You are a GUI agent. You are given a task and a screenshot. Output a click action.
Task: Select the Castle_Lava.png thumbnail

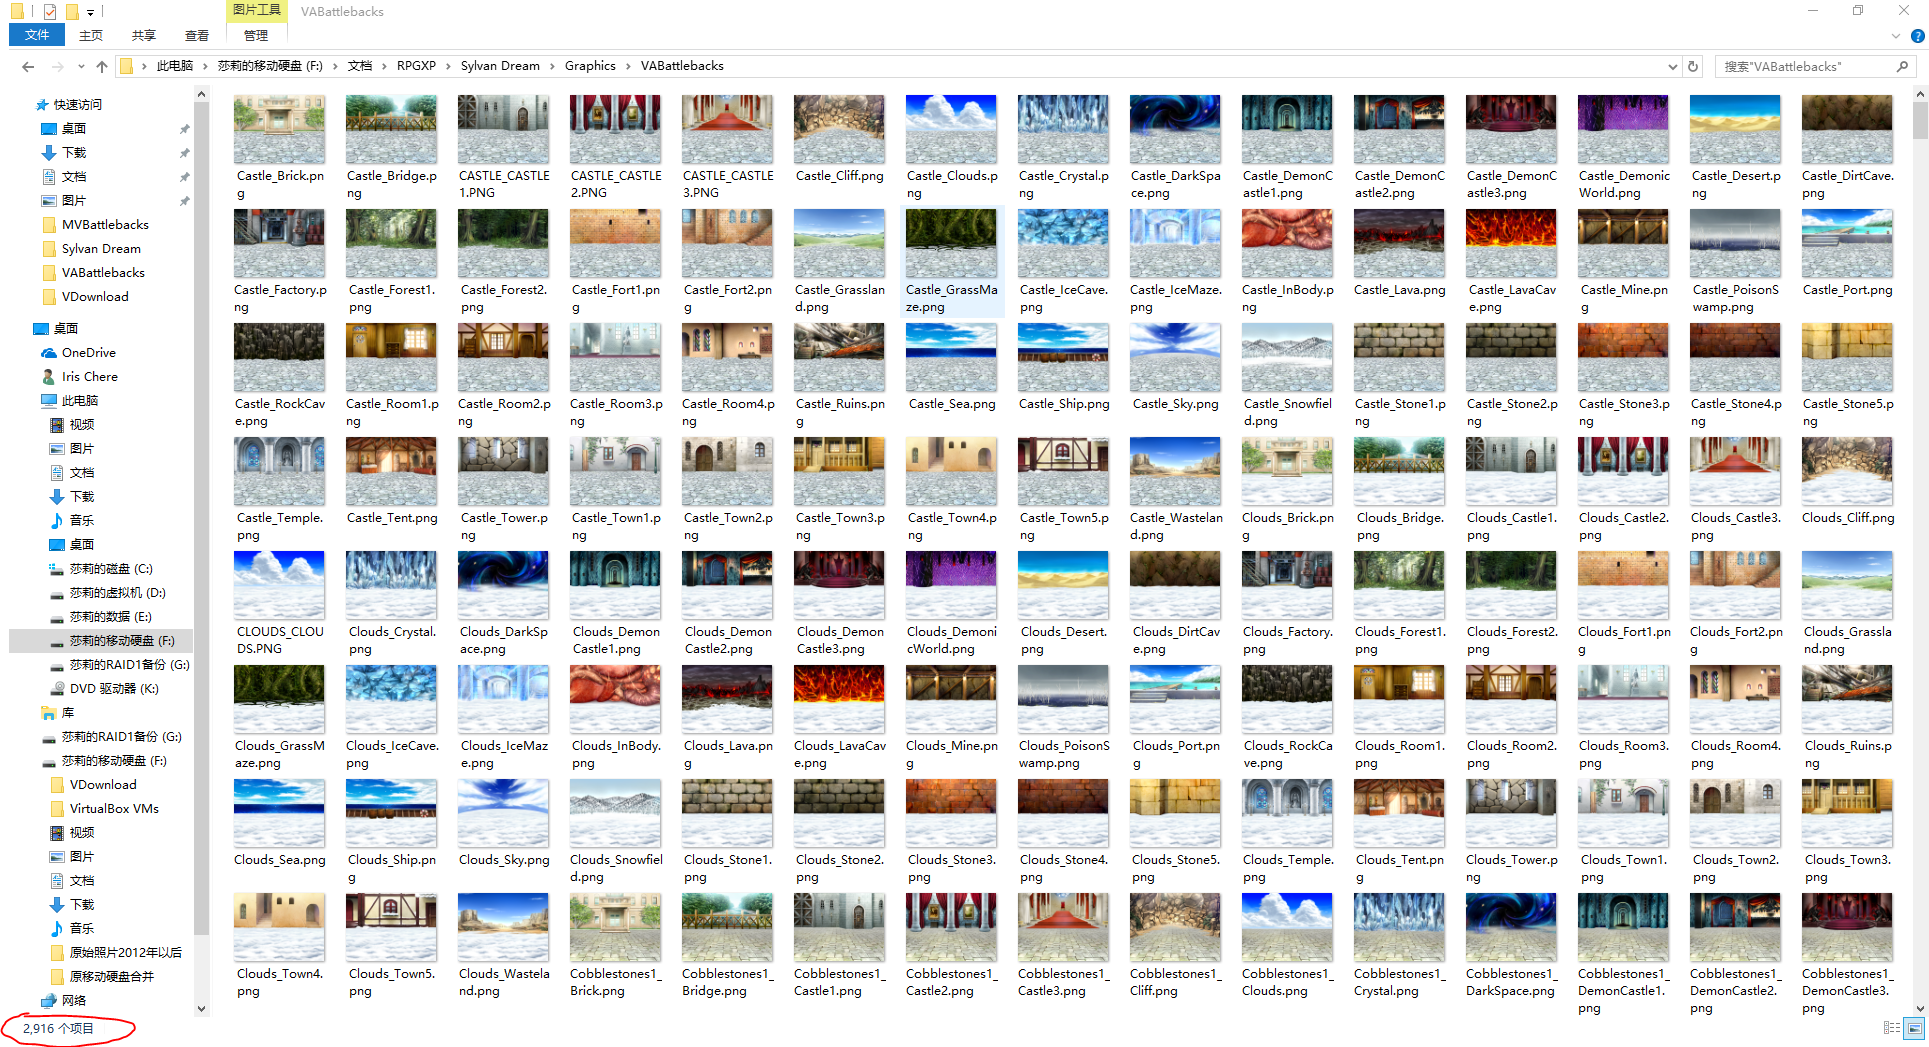[1399, 255]
